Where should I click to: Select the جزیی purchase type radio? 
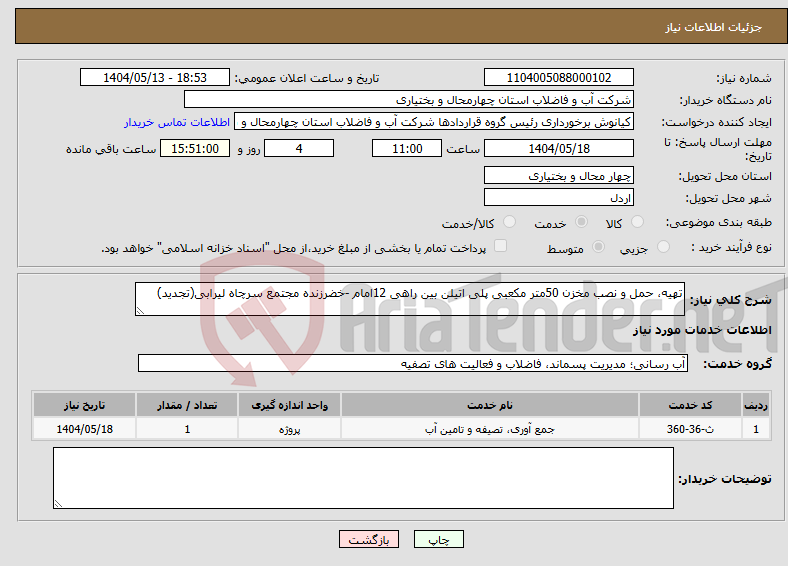663,246
